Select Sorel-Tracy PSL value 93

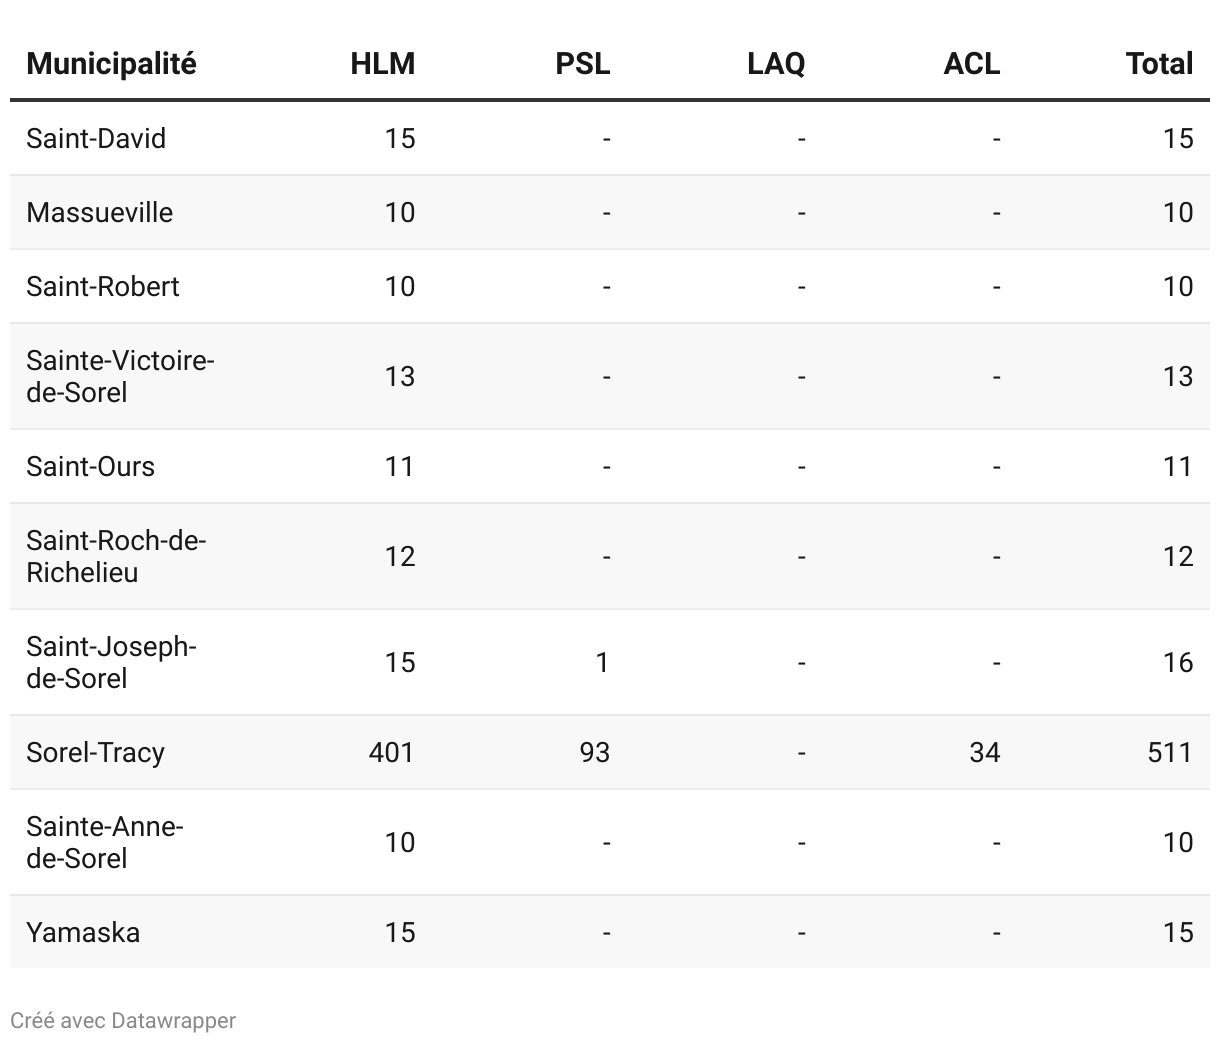coord(595,752)
